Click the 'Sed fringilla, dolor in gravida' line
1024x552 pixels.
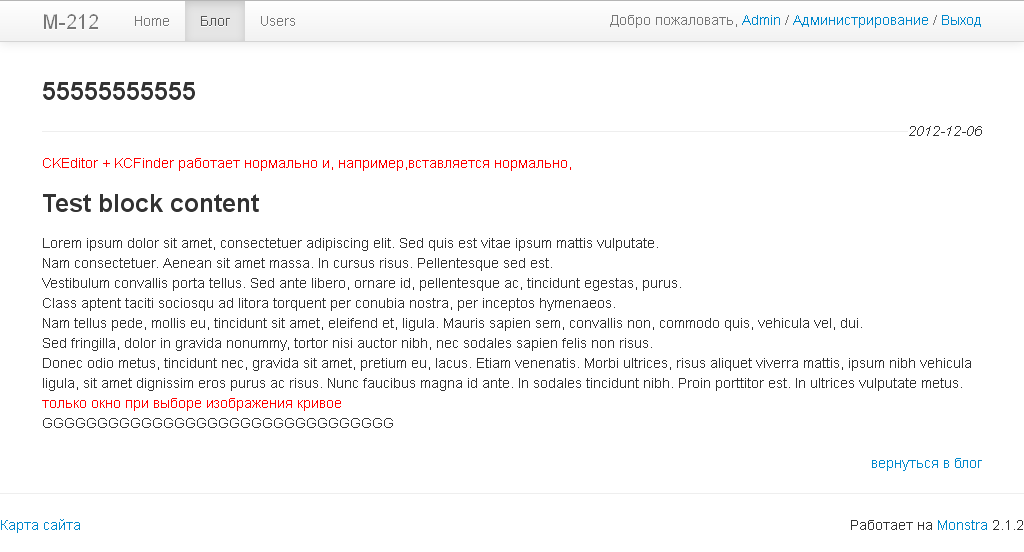tap(347, 343)
